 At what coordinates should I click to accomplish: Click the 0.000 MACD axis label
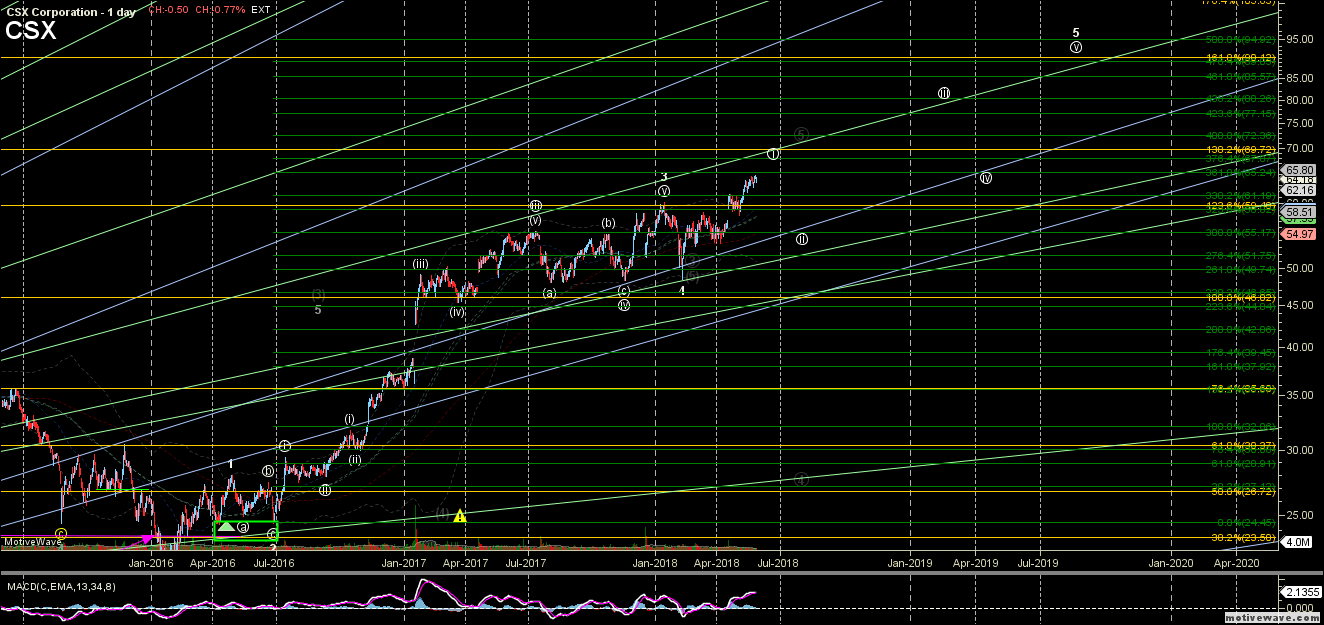[x=1299, y=607]
